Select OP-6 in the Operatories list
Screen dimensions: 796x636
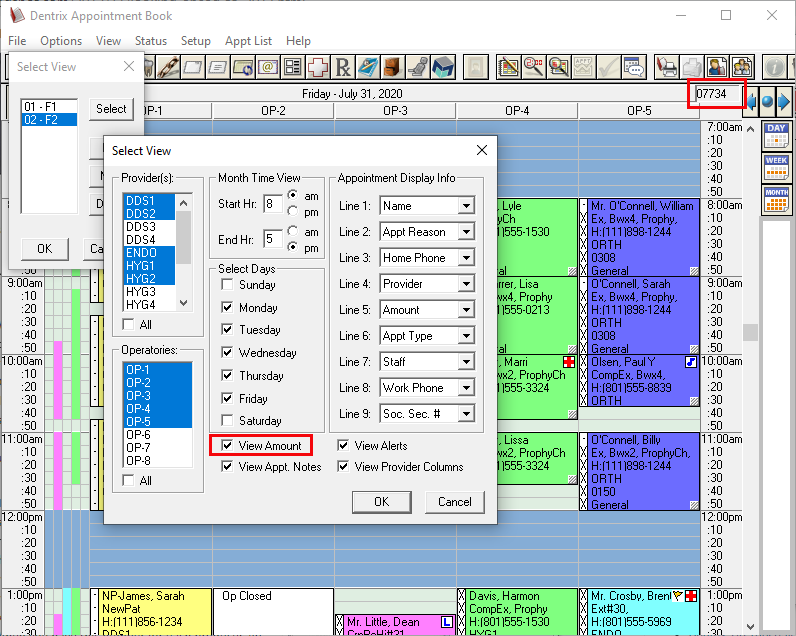tap(157, 434)
